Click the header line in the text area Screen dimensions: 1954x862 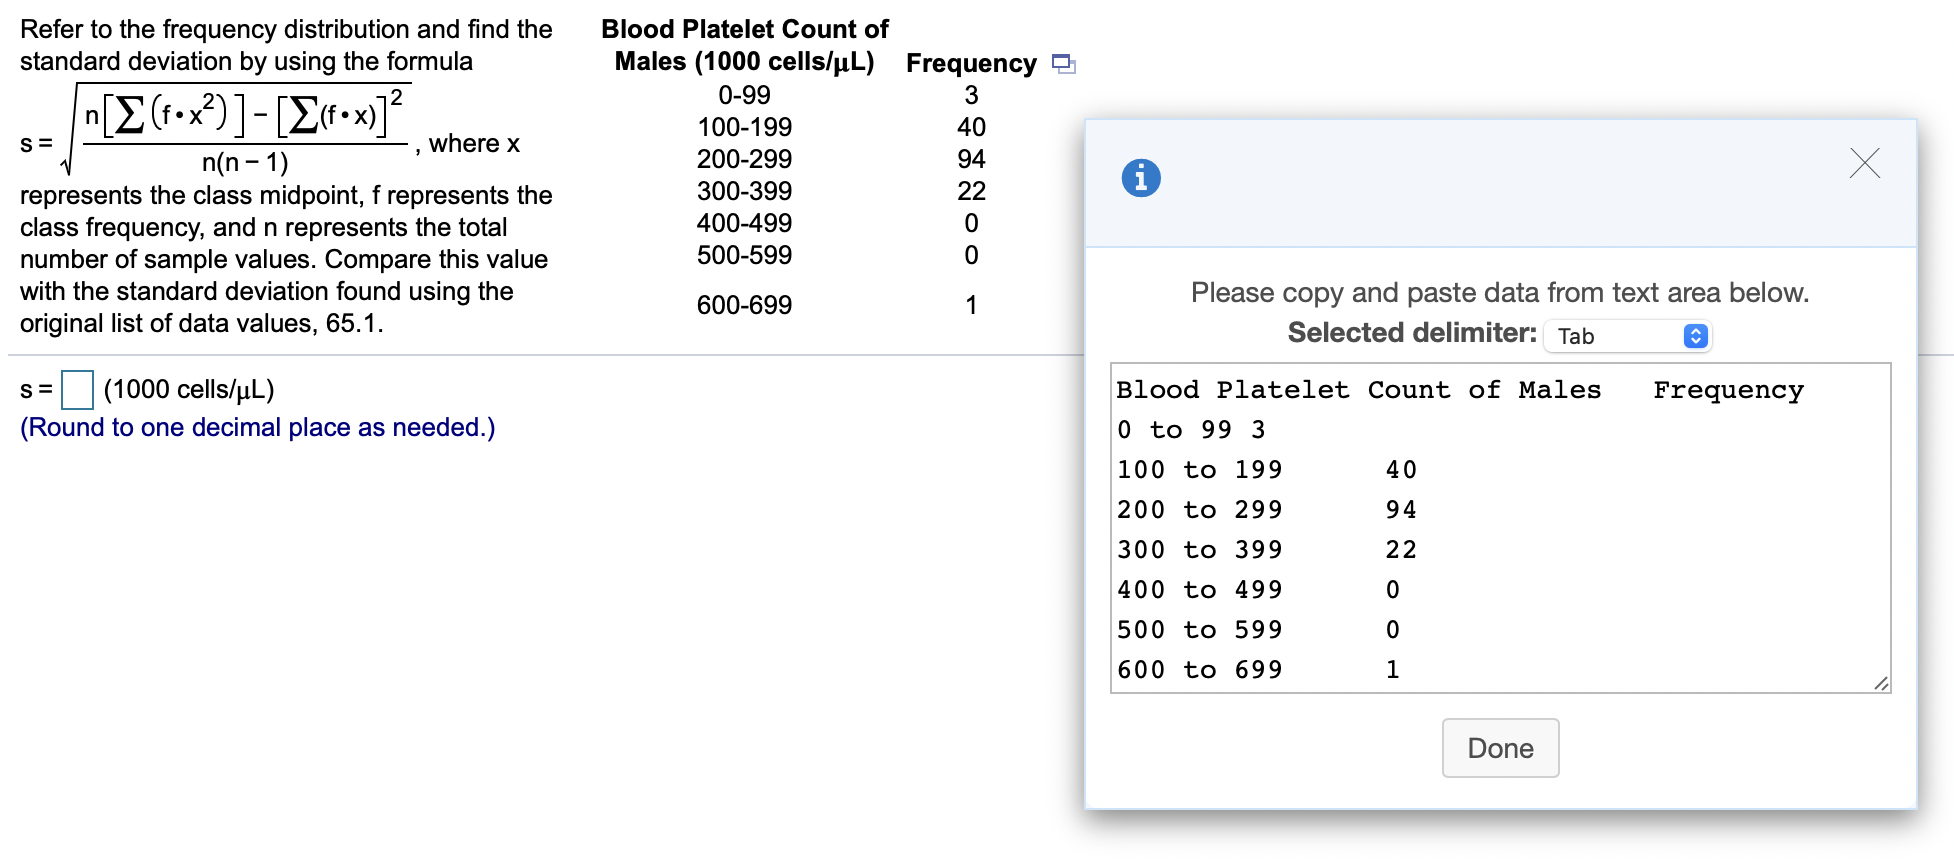(x=1459, y=390)
